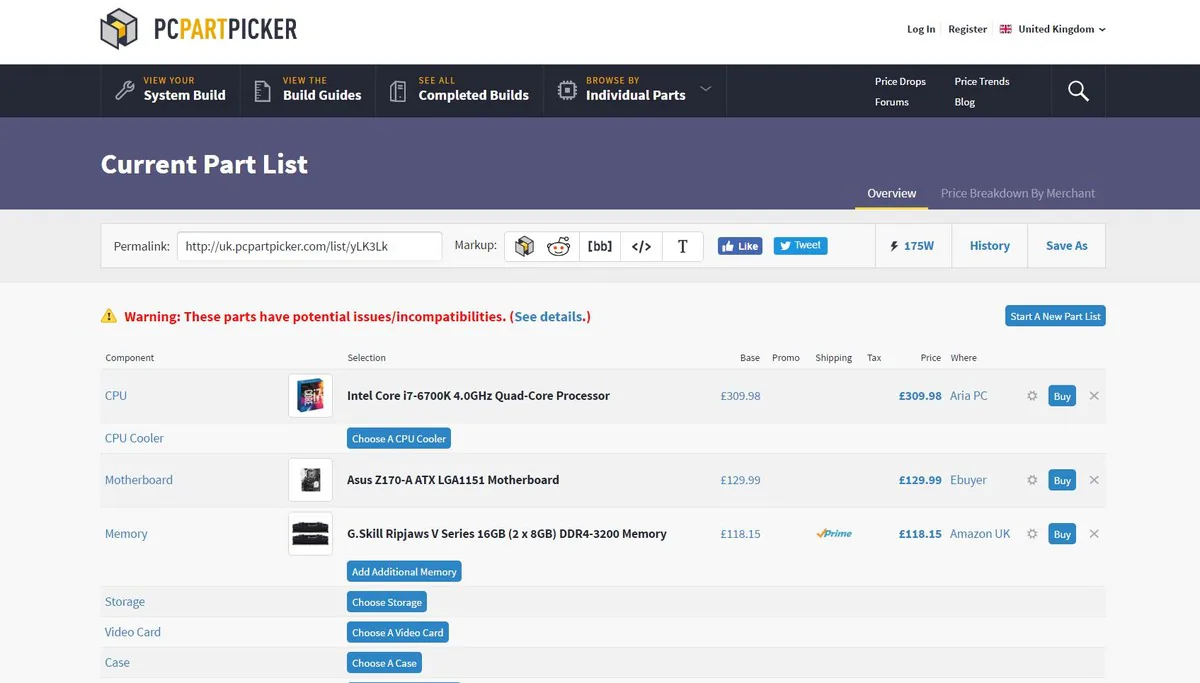Choose BBCode markup format
Viewport: 1200px width, 683px height.
point(600,246)
